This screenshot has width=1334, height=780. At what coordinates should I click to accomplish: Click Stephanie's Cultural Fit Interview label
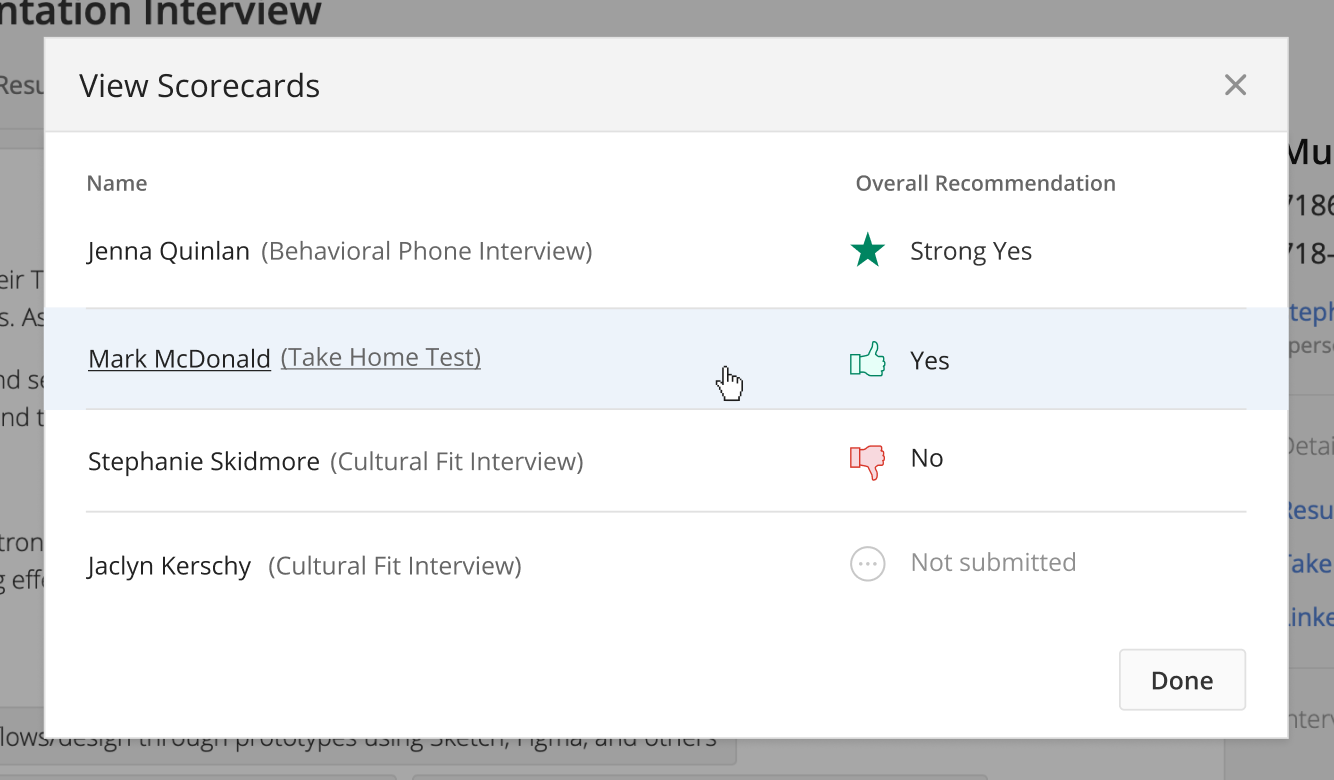pos(457,461)
